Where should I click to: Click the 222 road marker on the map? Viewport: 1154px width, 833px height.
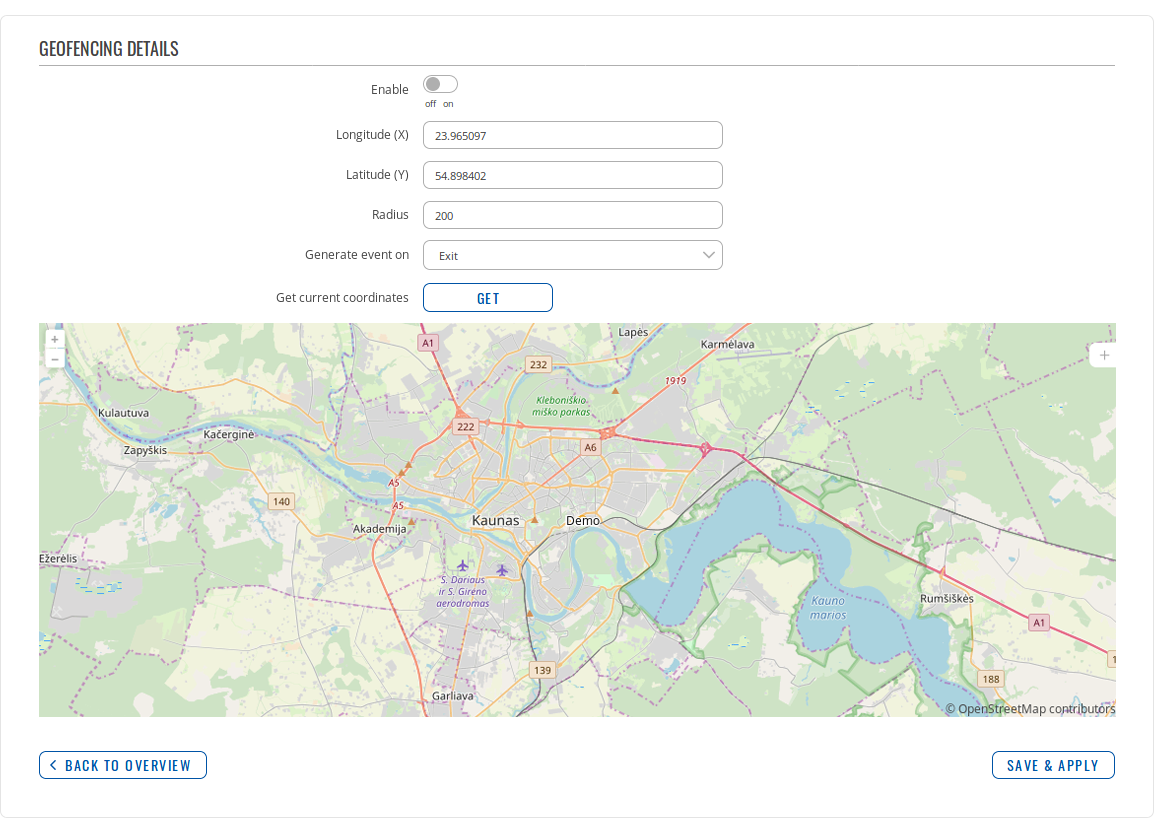(x=465, y=426)
